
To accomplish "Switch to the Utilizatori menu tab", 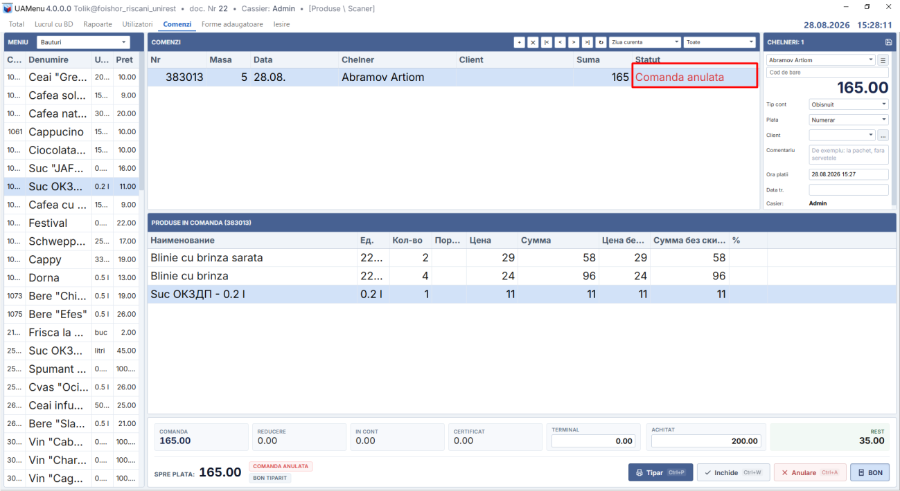I will coord(137,24).
